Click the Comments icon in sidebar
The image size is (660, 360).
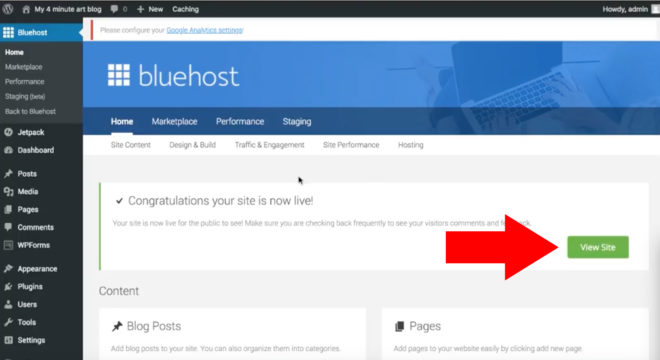click(x=8, y=227)
